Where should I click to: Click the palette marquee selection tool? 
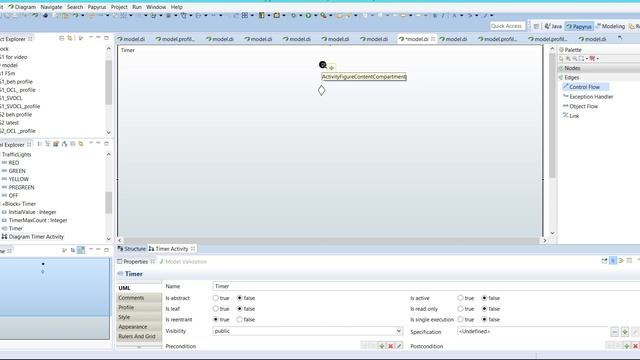click(581, 59)
